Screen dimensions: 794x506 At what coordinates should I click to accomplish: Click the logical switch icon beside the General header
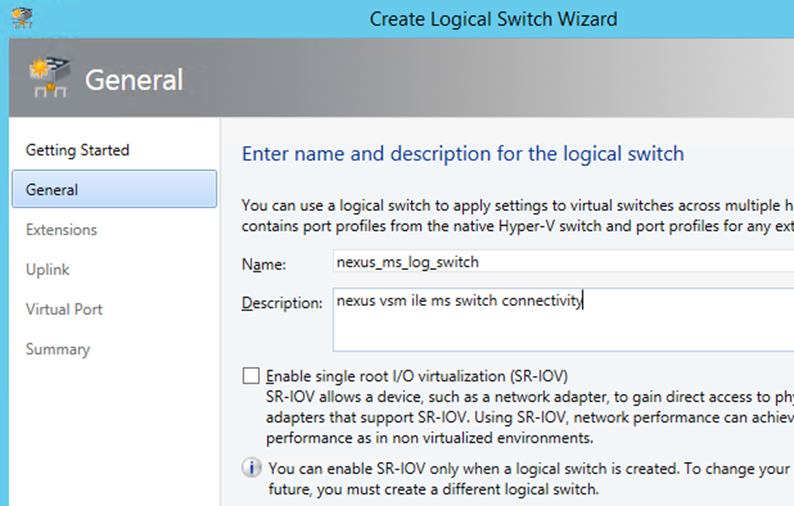tap(49, 77)
